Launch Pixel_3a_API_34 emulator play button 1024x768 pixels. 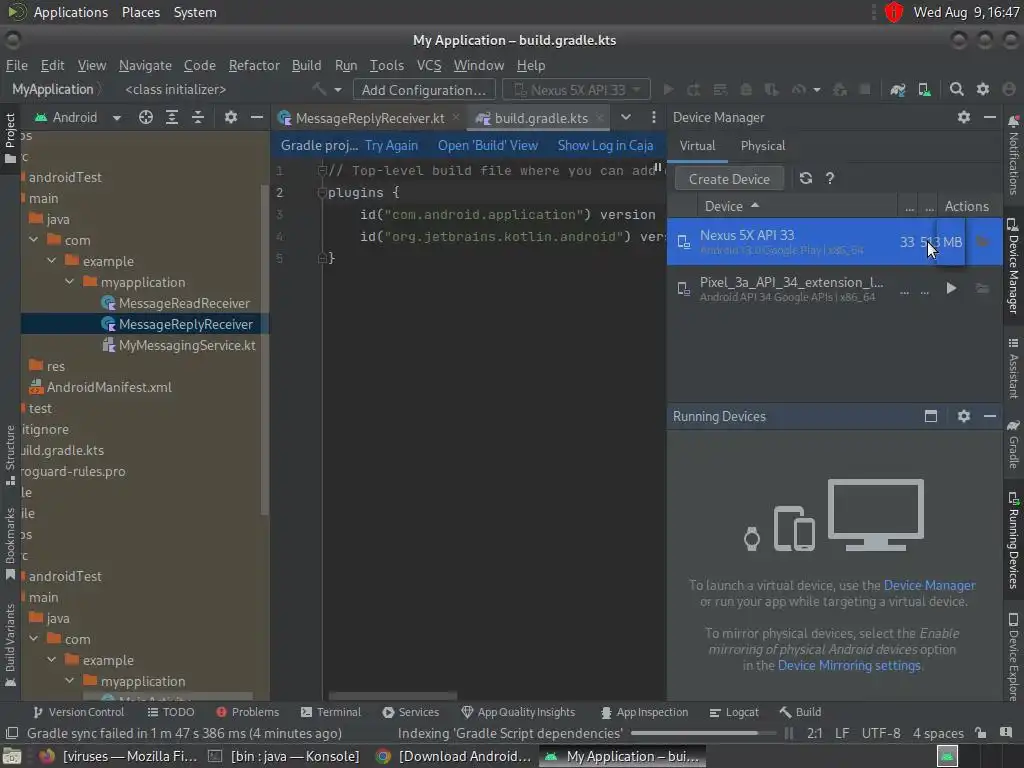pos(952,288)
